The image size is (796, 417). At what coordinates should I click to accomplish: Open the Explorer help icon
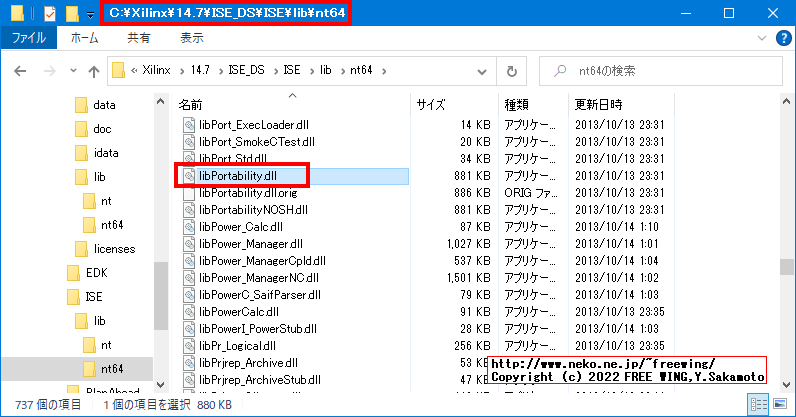[x=783, y=38]
